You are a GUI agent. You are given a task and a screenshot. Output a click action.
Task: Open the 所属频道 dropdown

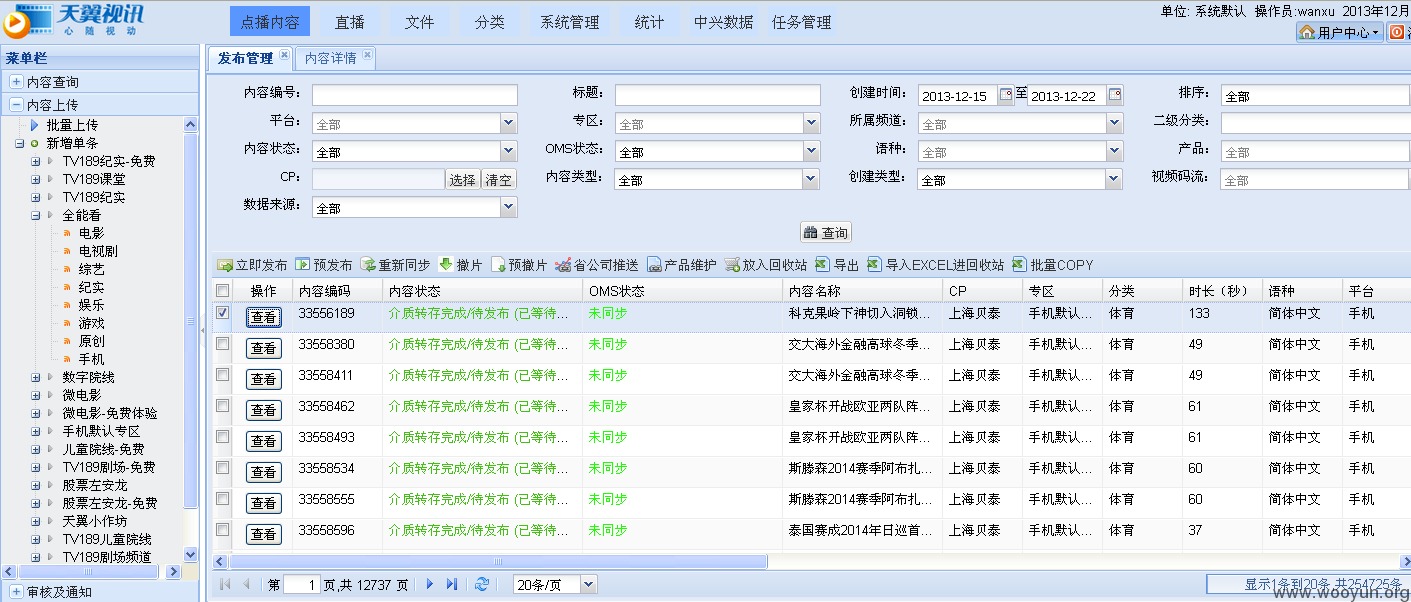(x=1114, y=123)
